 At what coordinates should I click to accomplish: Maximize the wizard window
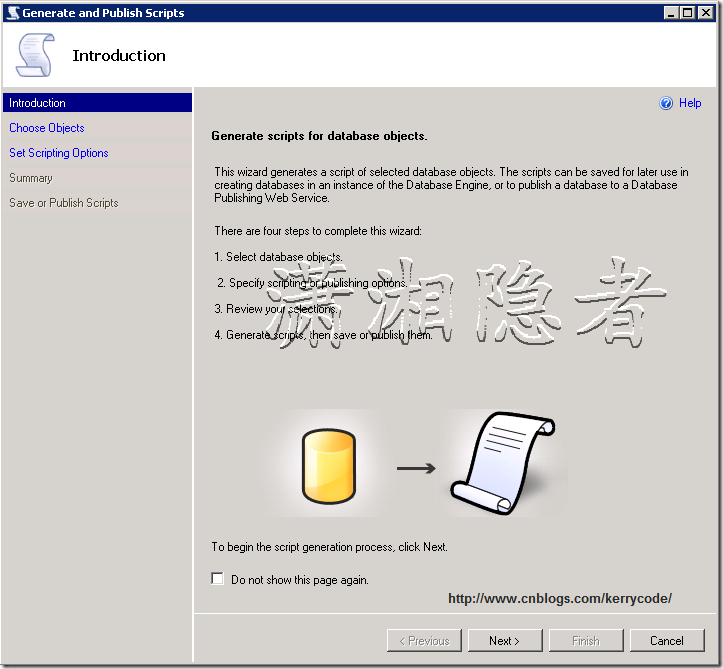click(688, 13)
